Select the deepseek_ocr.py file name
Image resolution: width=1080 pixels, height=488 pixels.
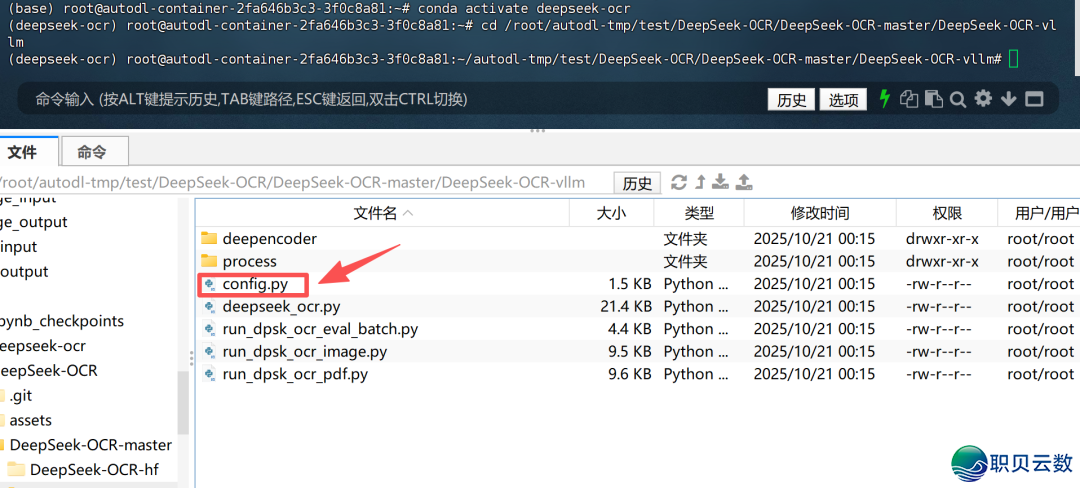click(x=281, y=306)
